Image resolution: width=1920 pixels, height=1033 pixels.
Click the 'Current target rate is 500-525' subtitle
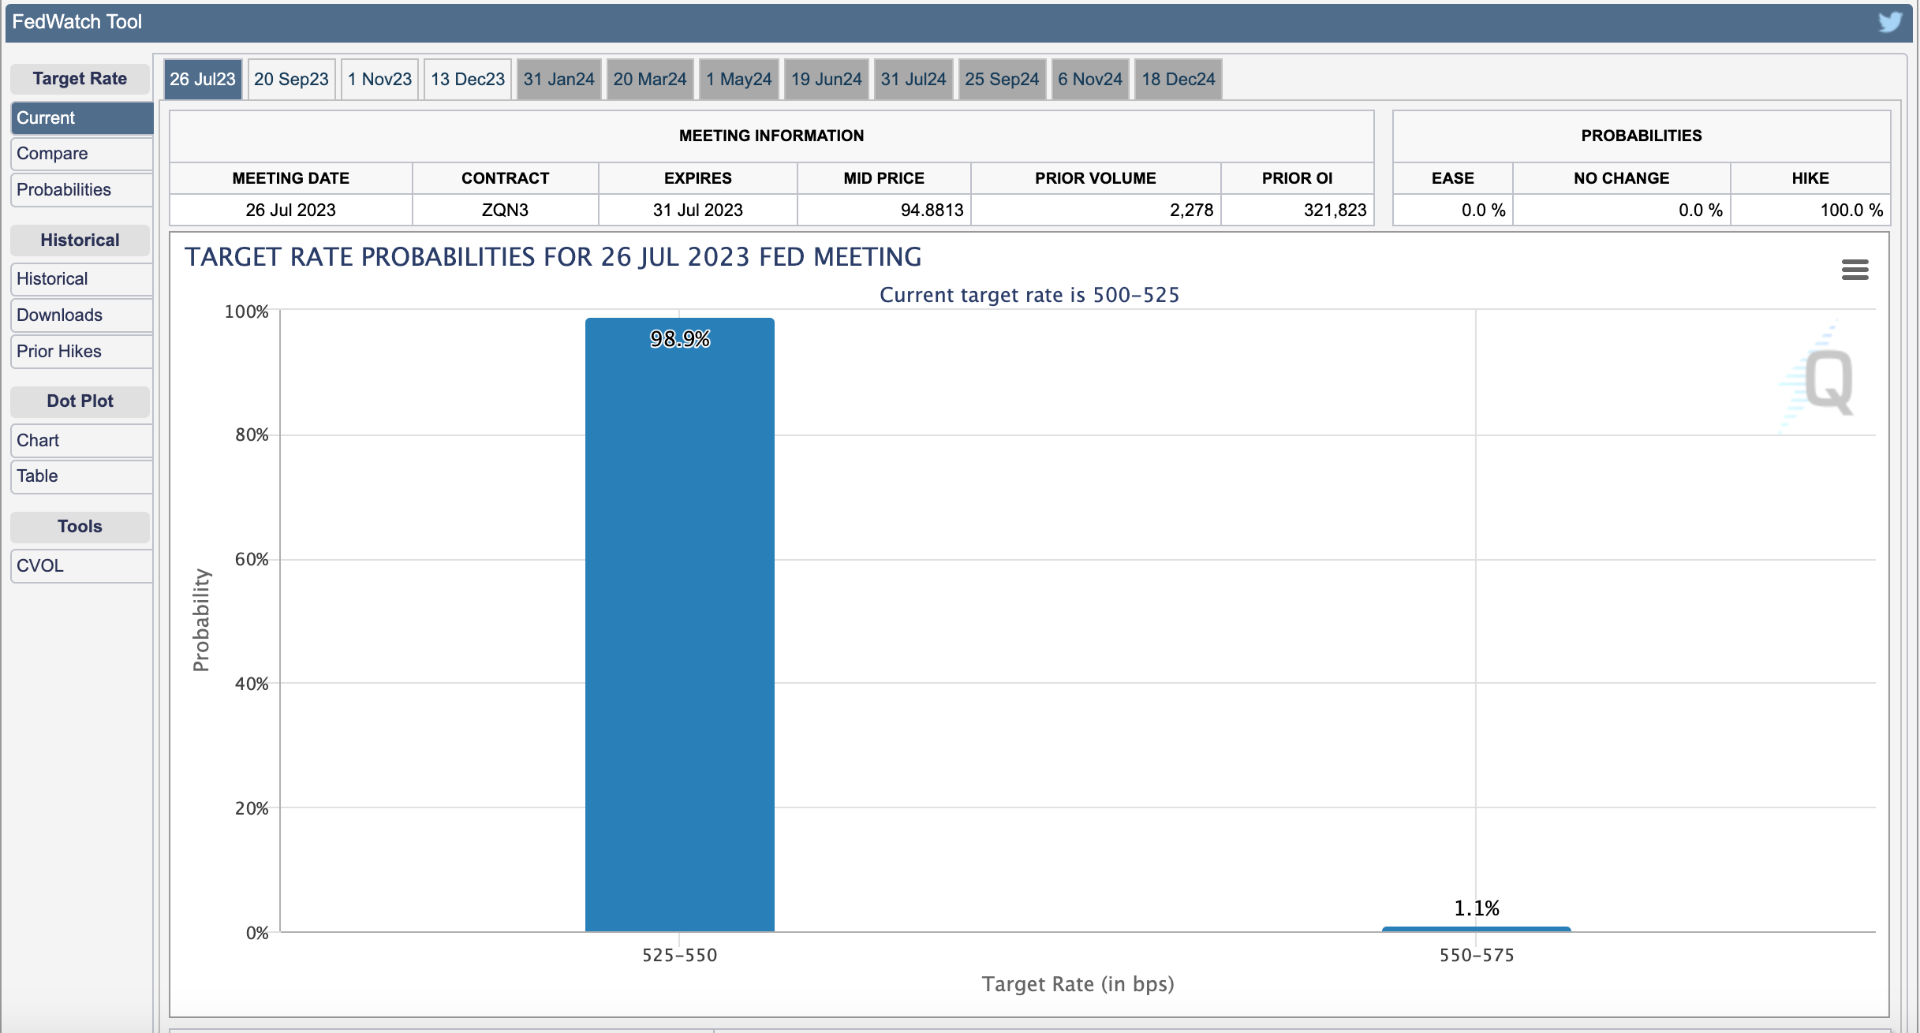[1029, 295]
